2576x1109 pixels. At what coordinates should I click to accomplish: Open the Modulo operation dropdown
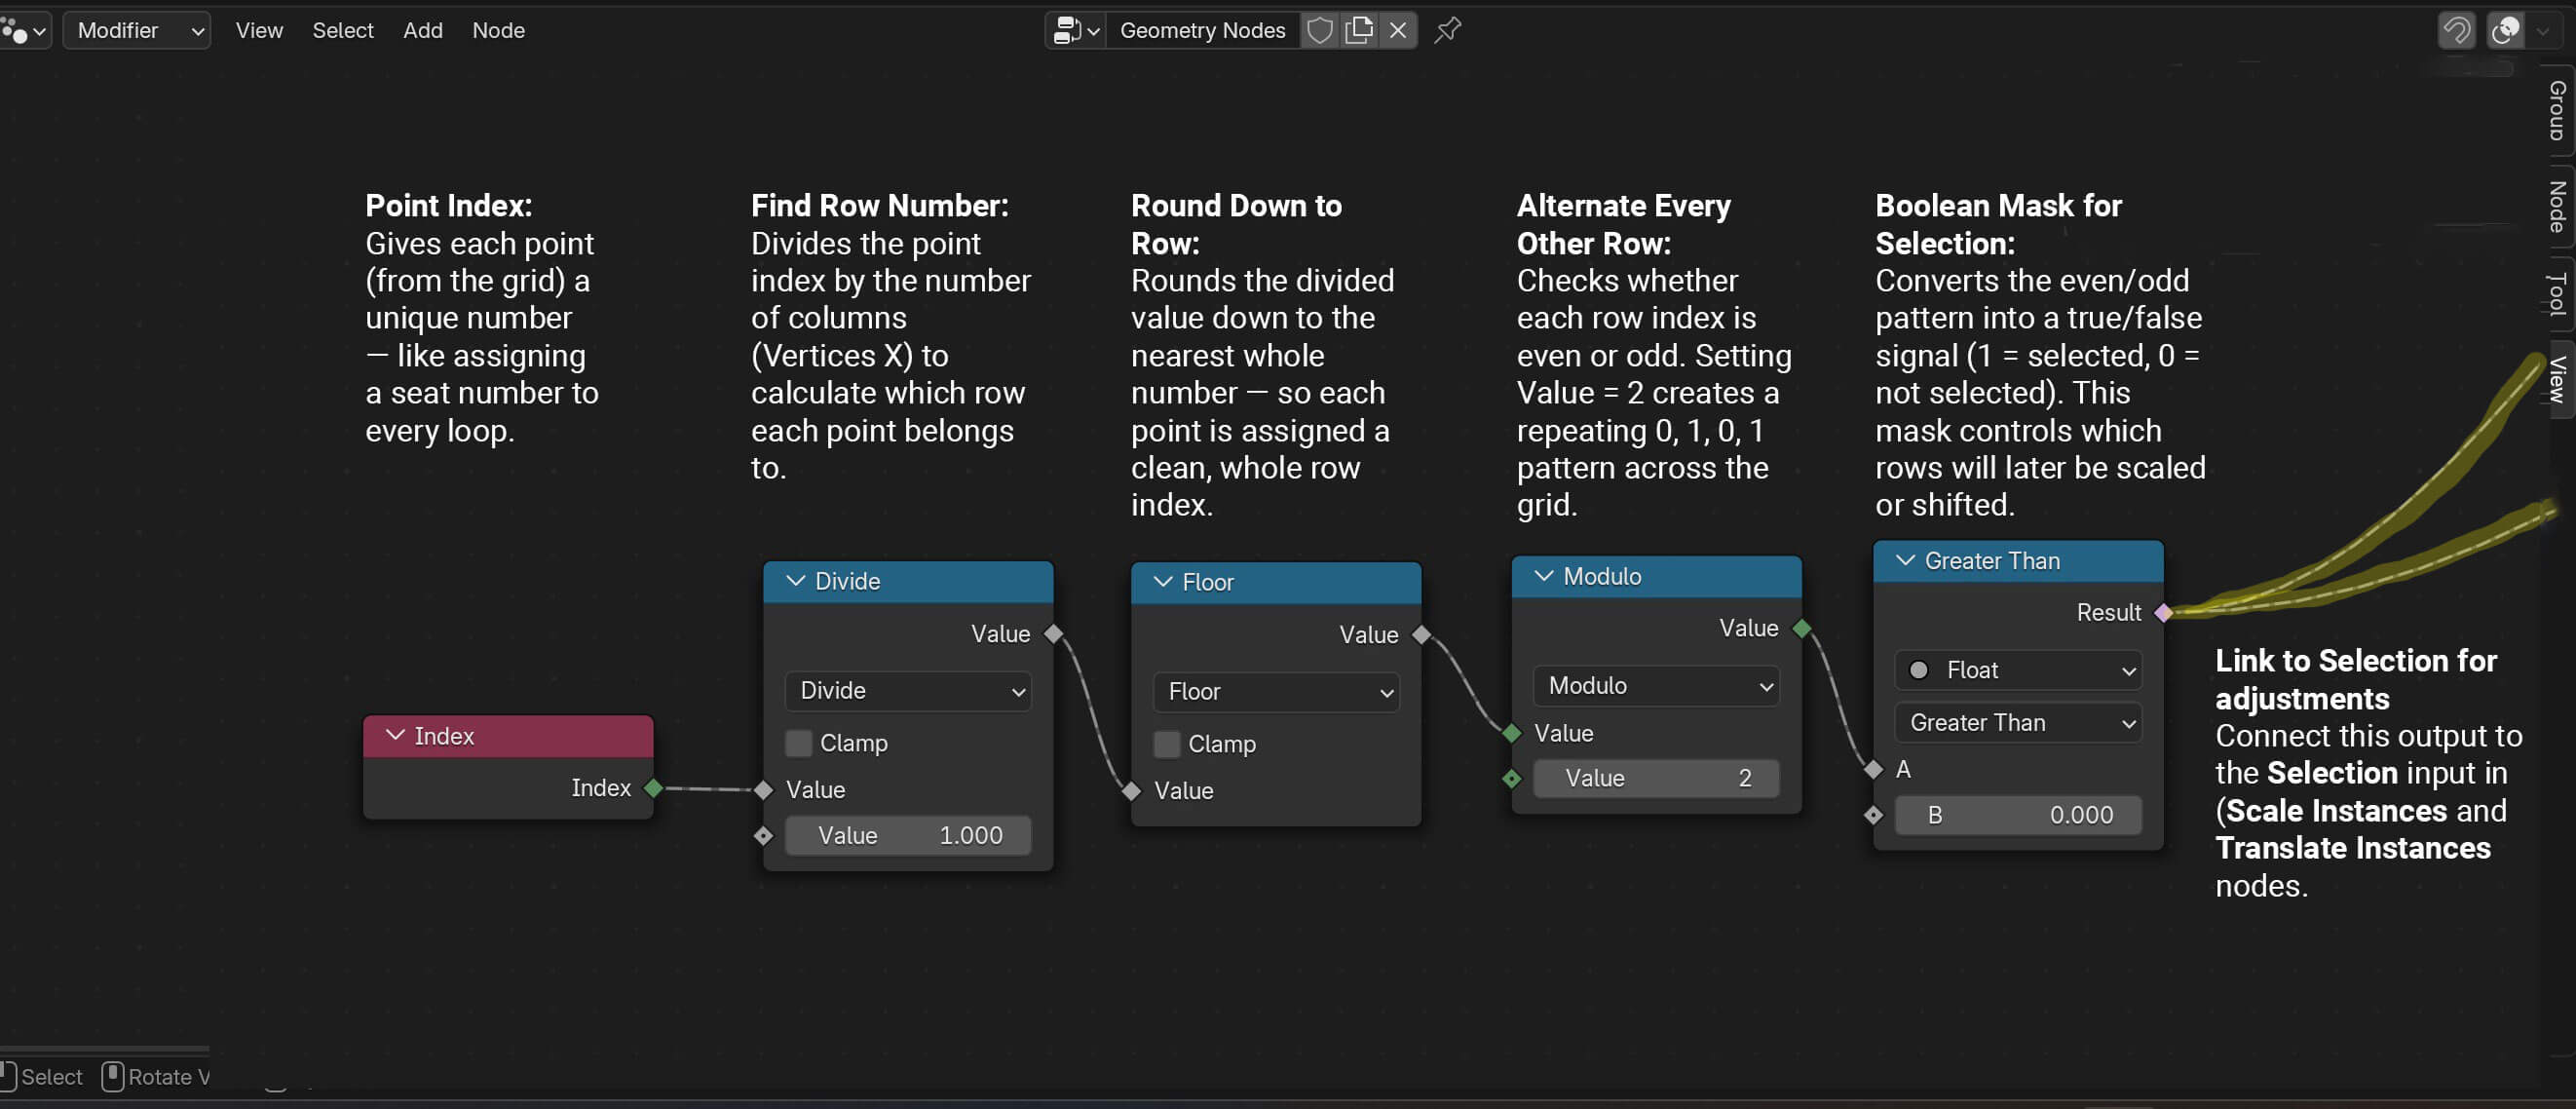coord(1655,686)
